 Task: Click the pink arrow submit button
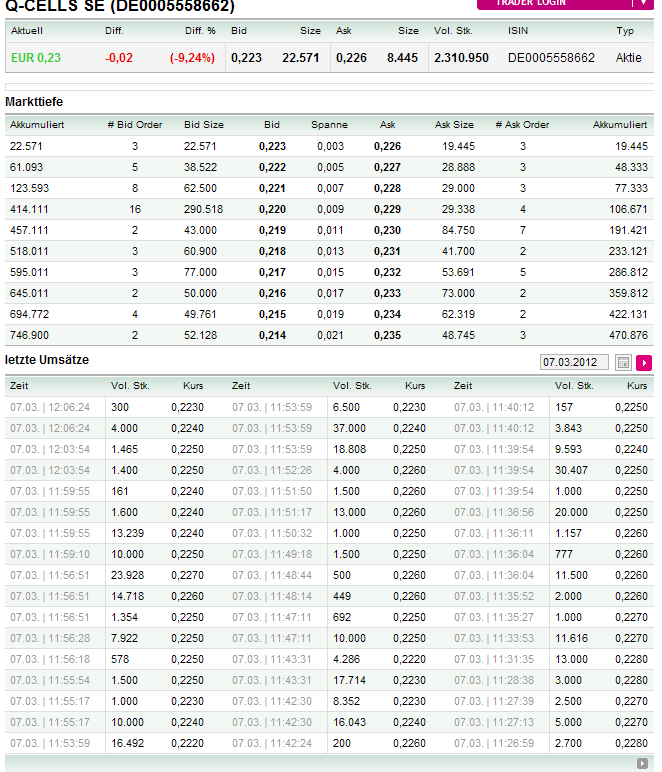(x=644, y=362)
